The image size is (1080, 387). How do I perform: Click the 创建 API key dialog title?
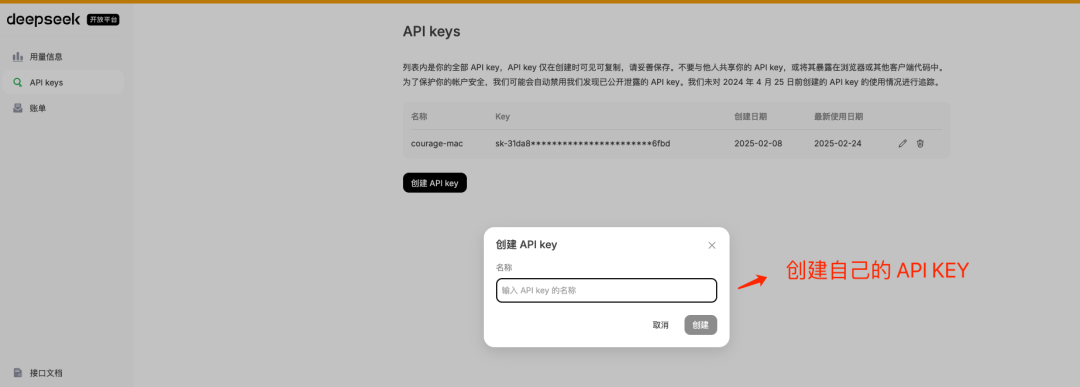526,244
